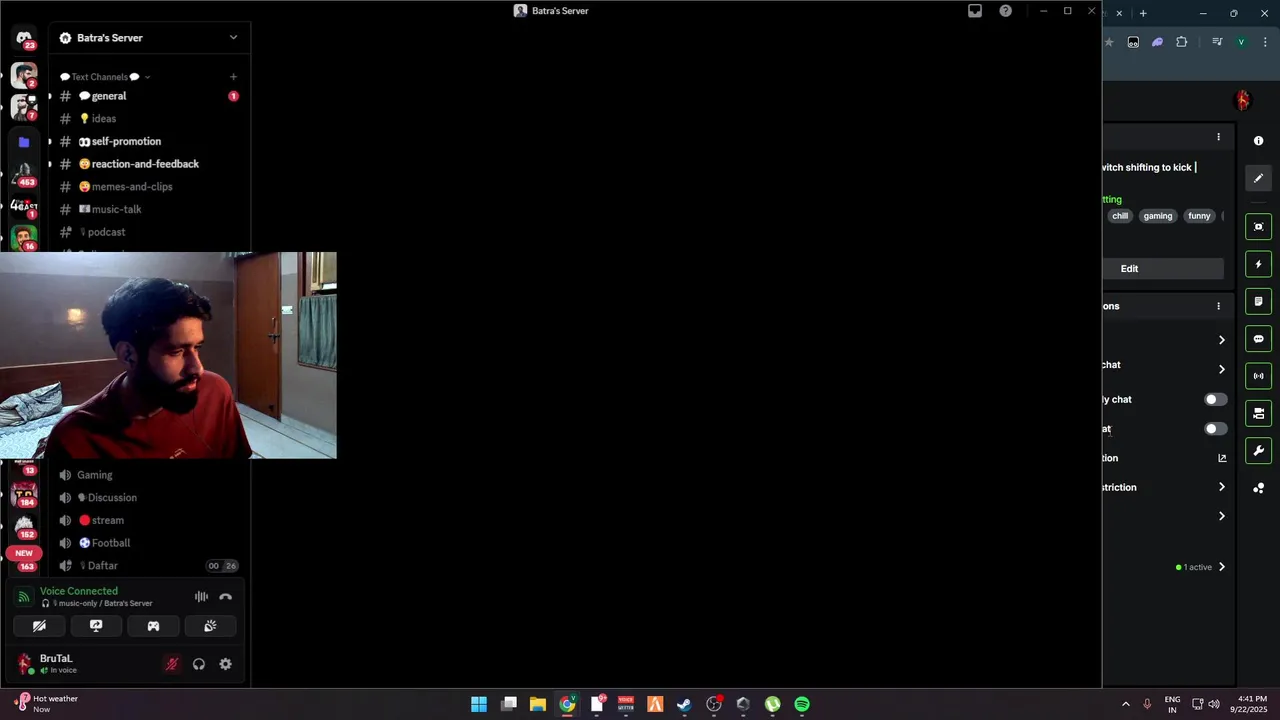Disconnect from voice with hang-up icon
The image size is (1280, 720).
point(226,597)
